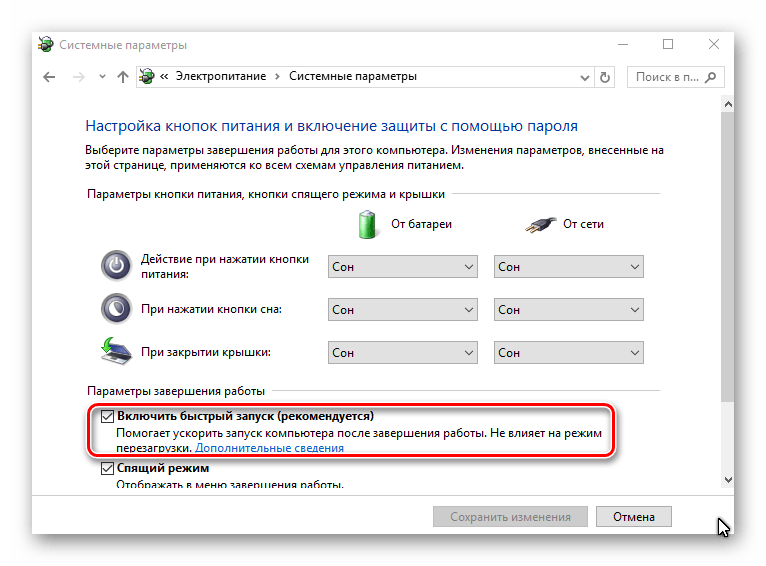Open the Электропитание breadcrumb
This screenshot has width=766, height=566.
pos(221,76)
